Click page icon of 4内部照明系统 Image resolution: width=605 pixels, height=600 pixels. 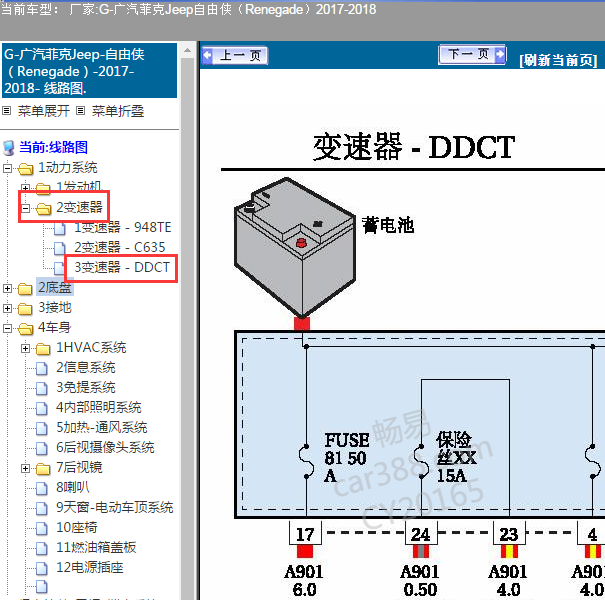42,409
